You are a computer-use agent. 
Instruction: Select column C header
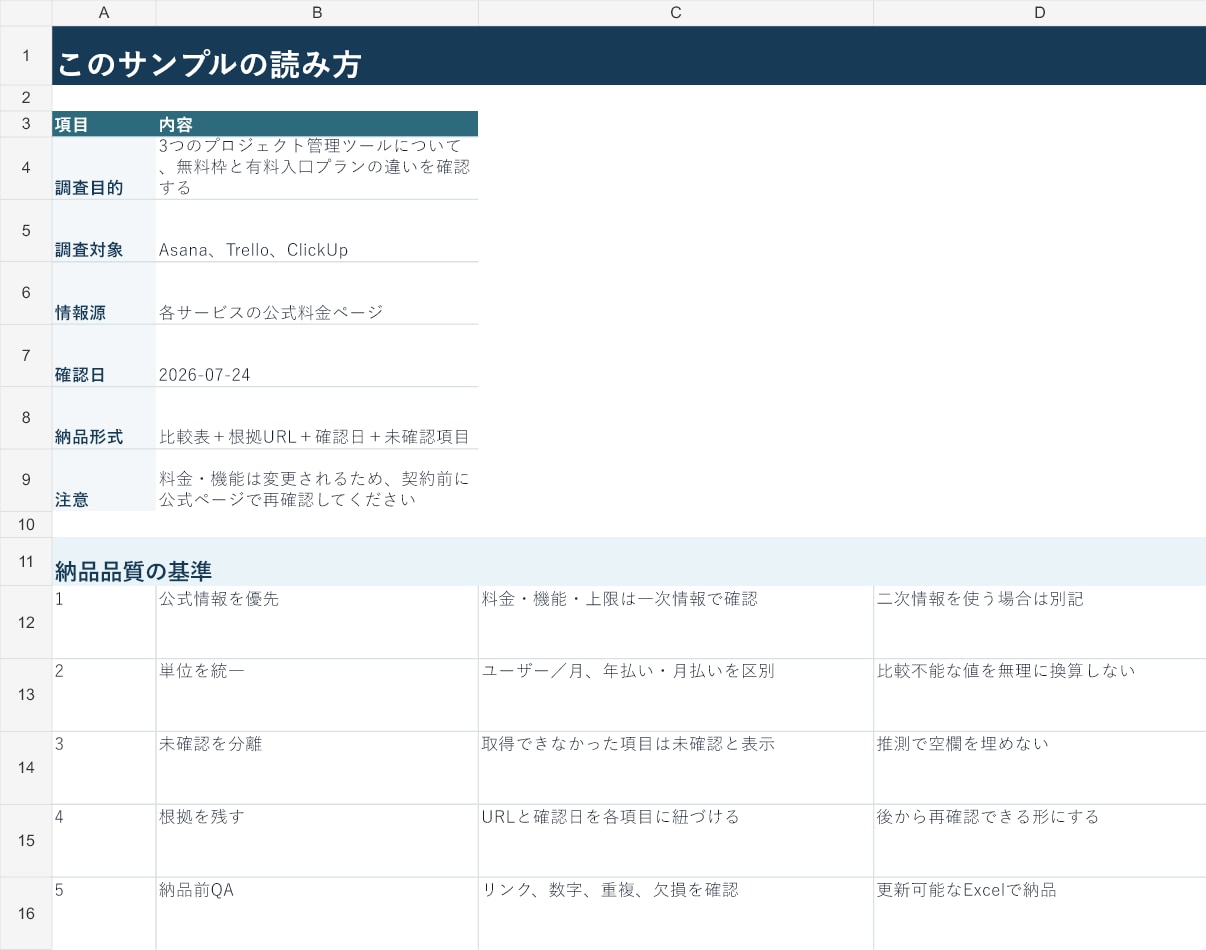pyautogui.click(x=676, y=12)
